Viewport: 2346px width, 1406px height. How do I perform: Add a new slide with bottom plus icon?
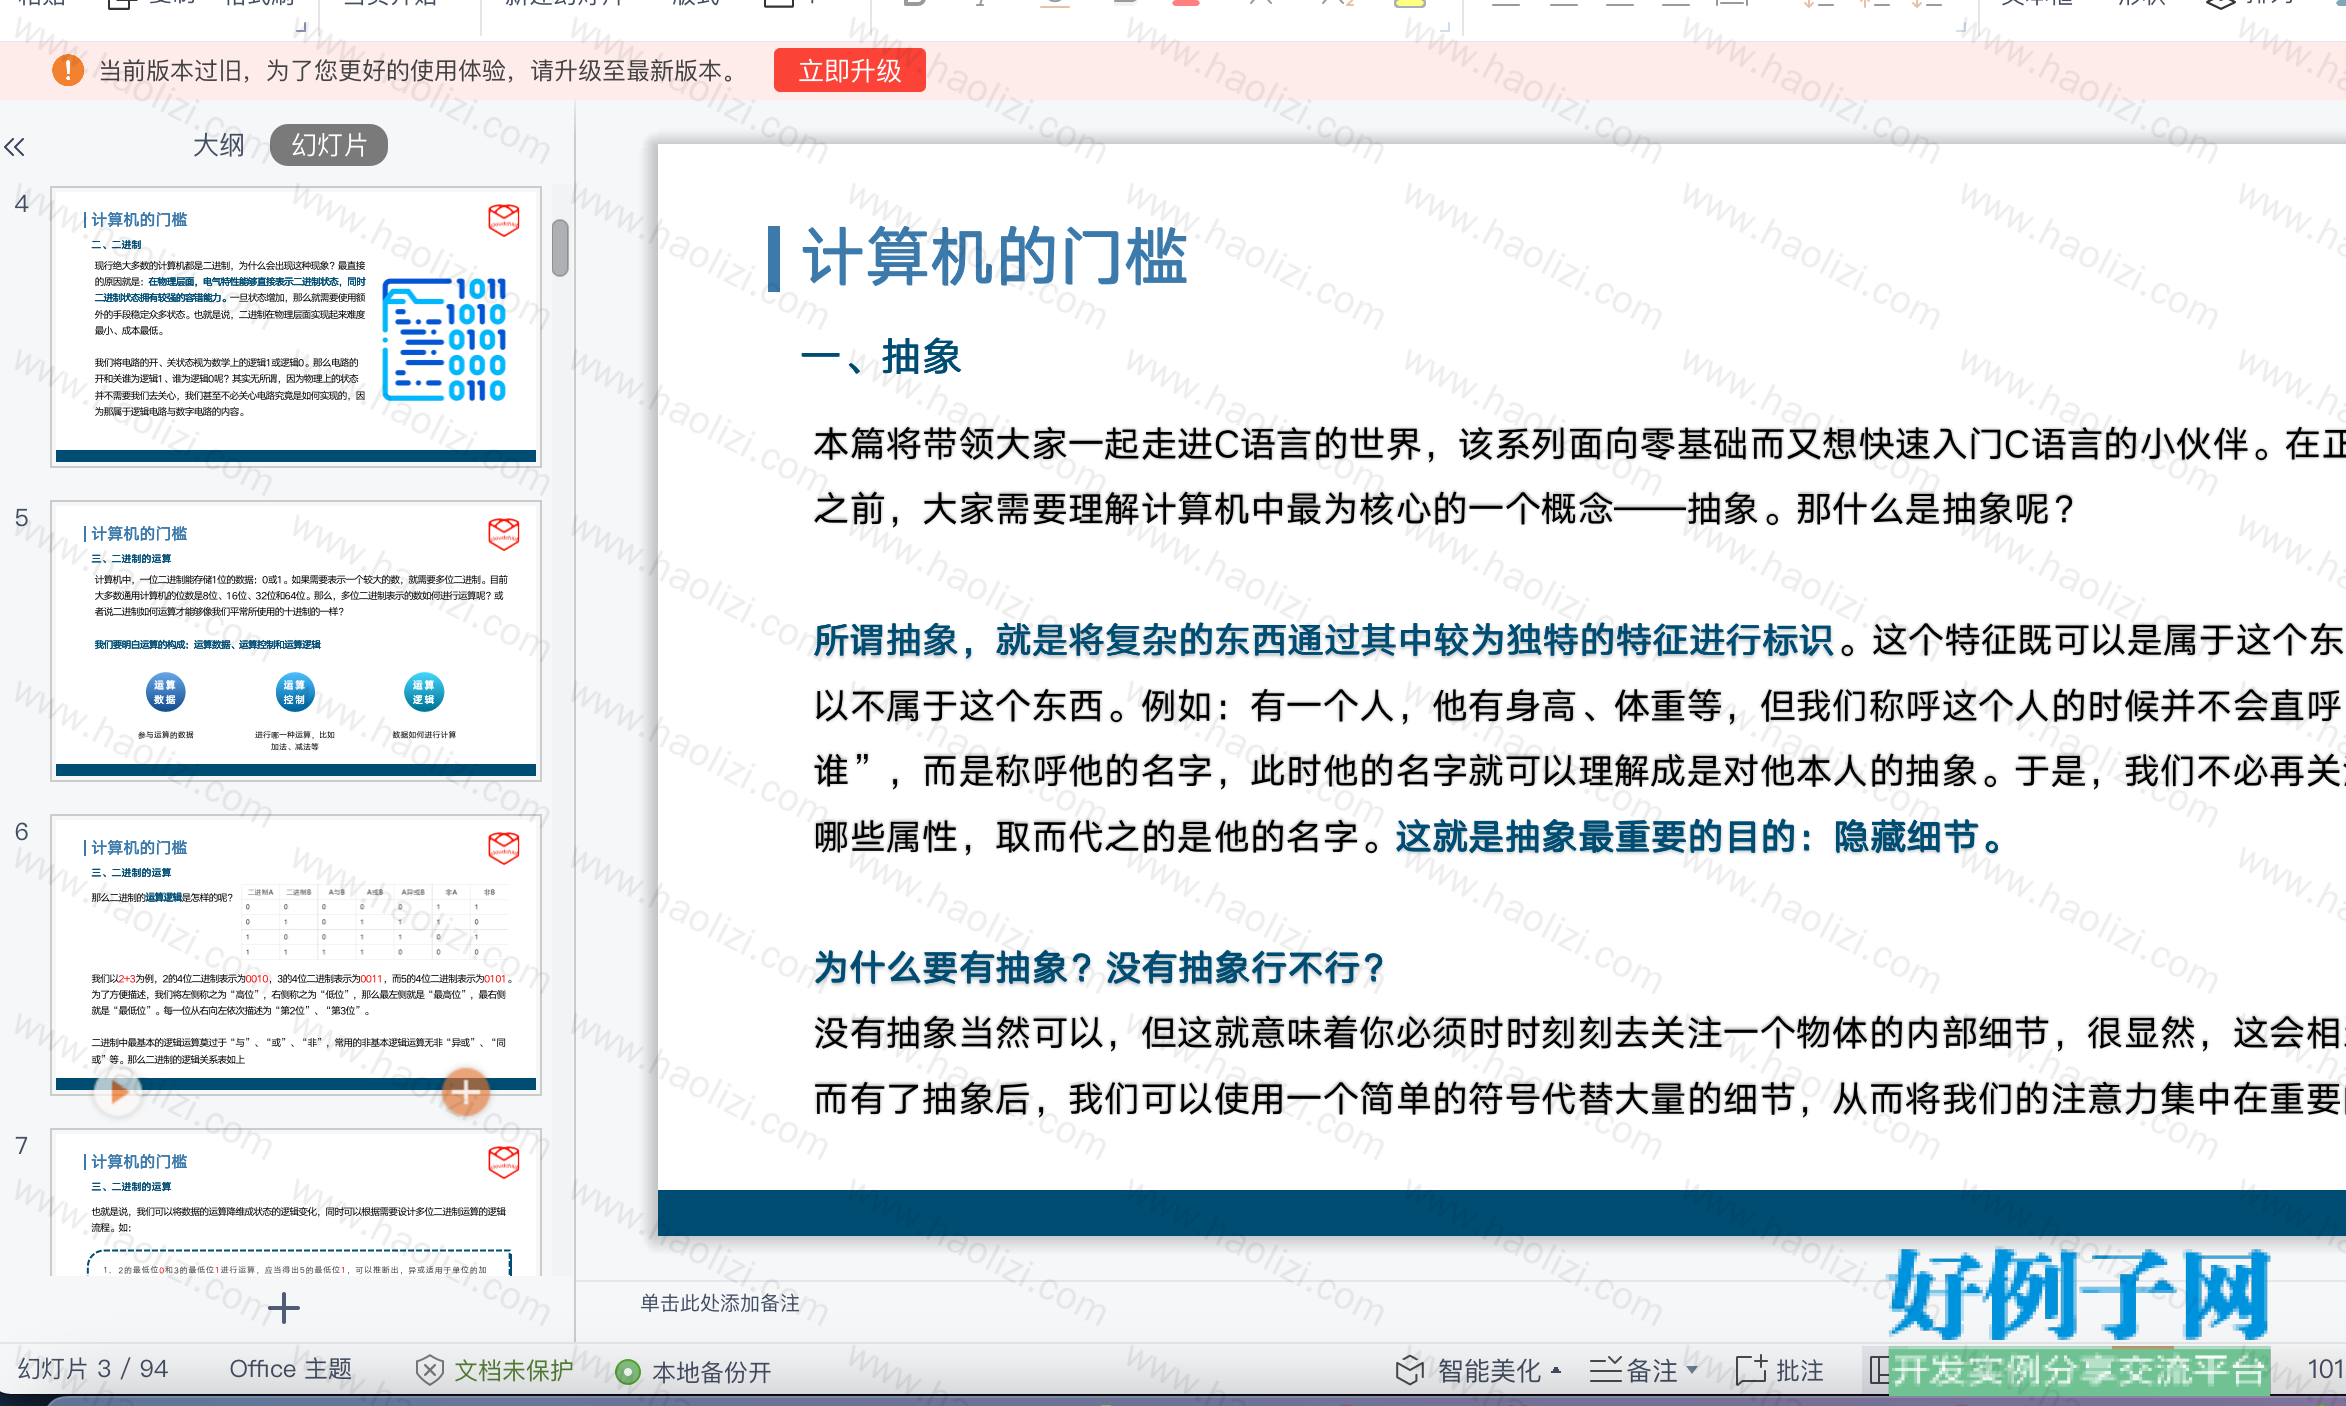pos(284,1308)
